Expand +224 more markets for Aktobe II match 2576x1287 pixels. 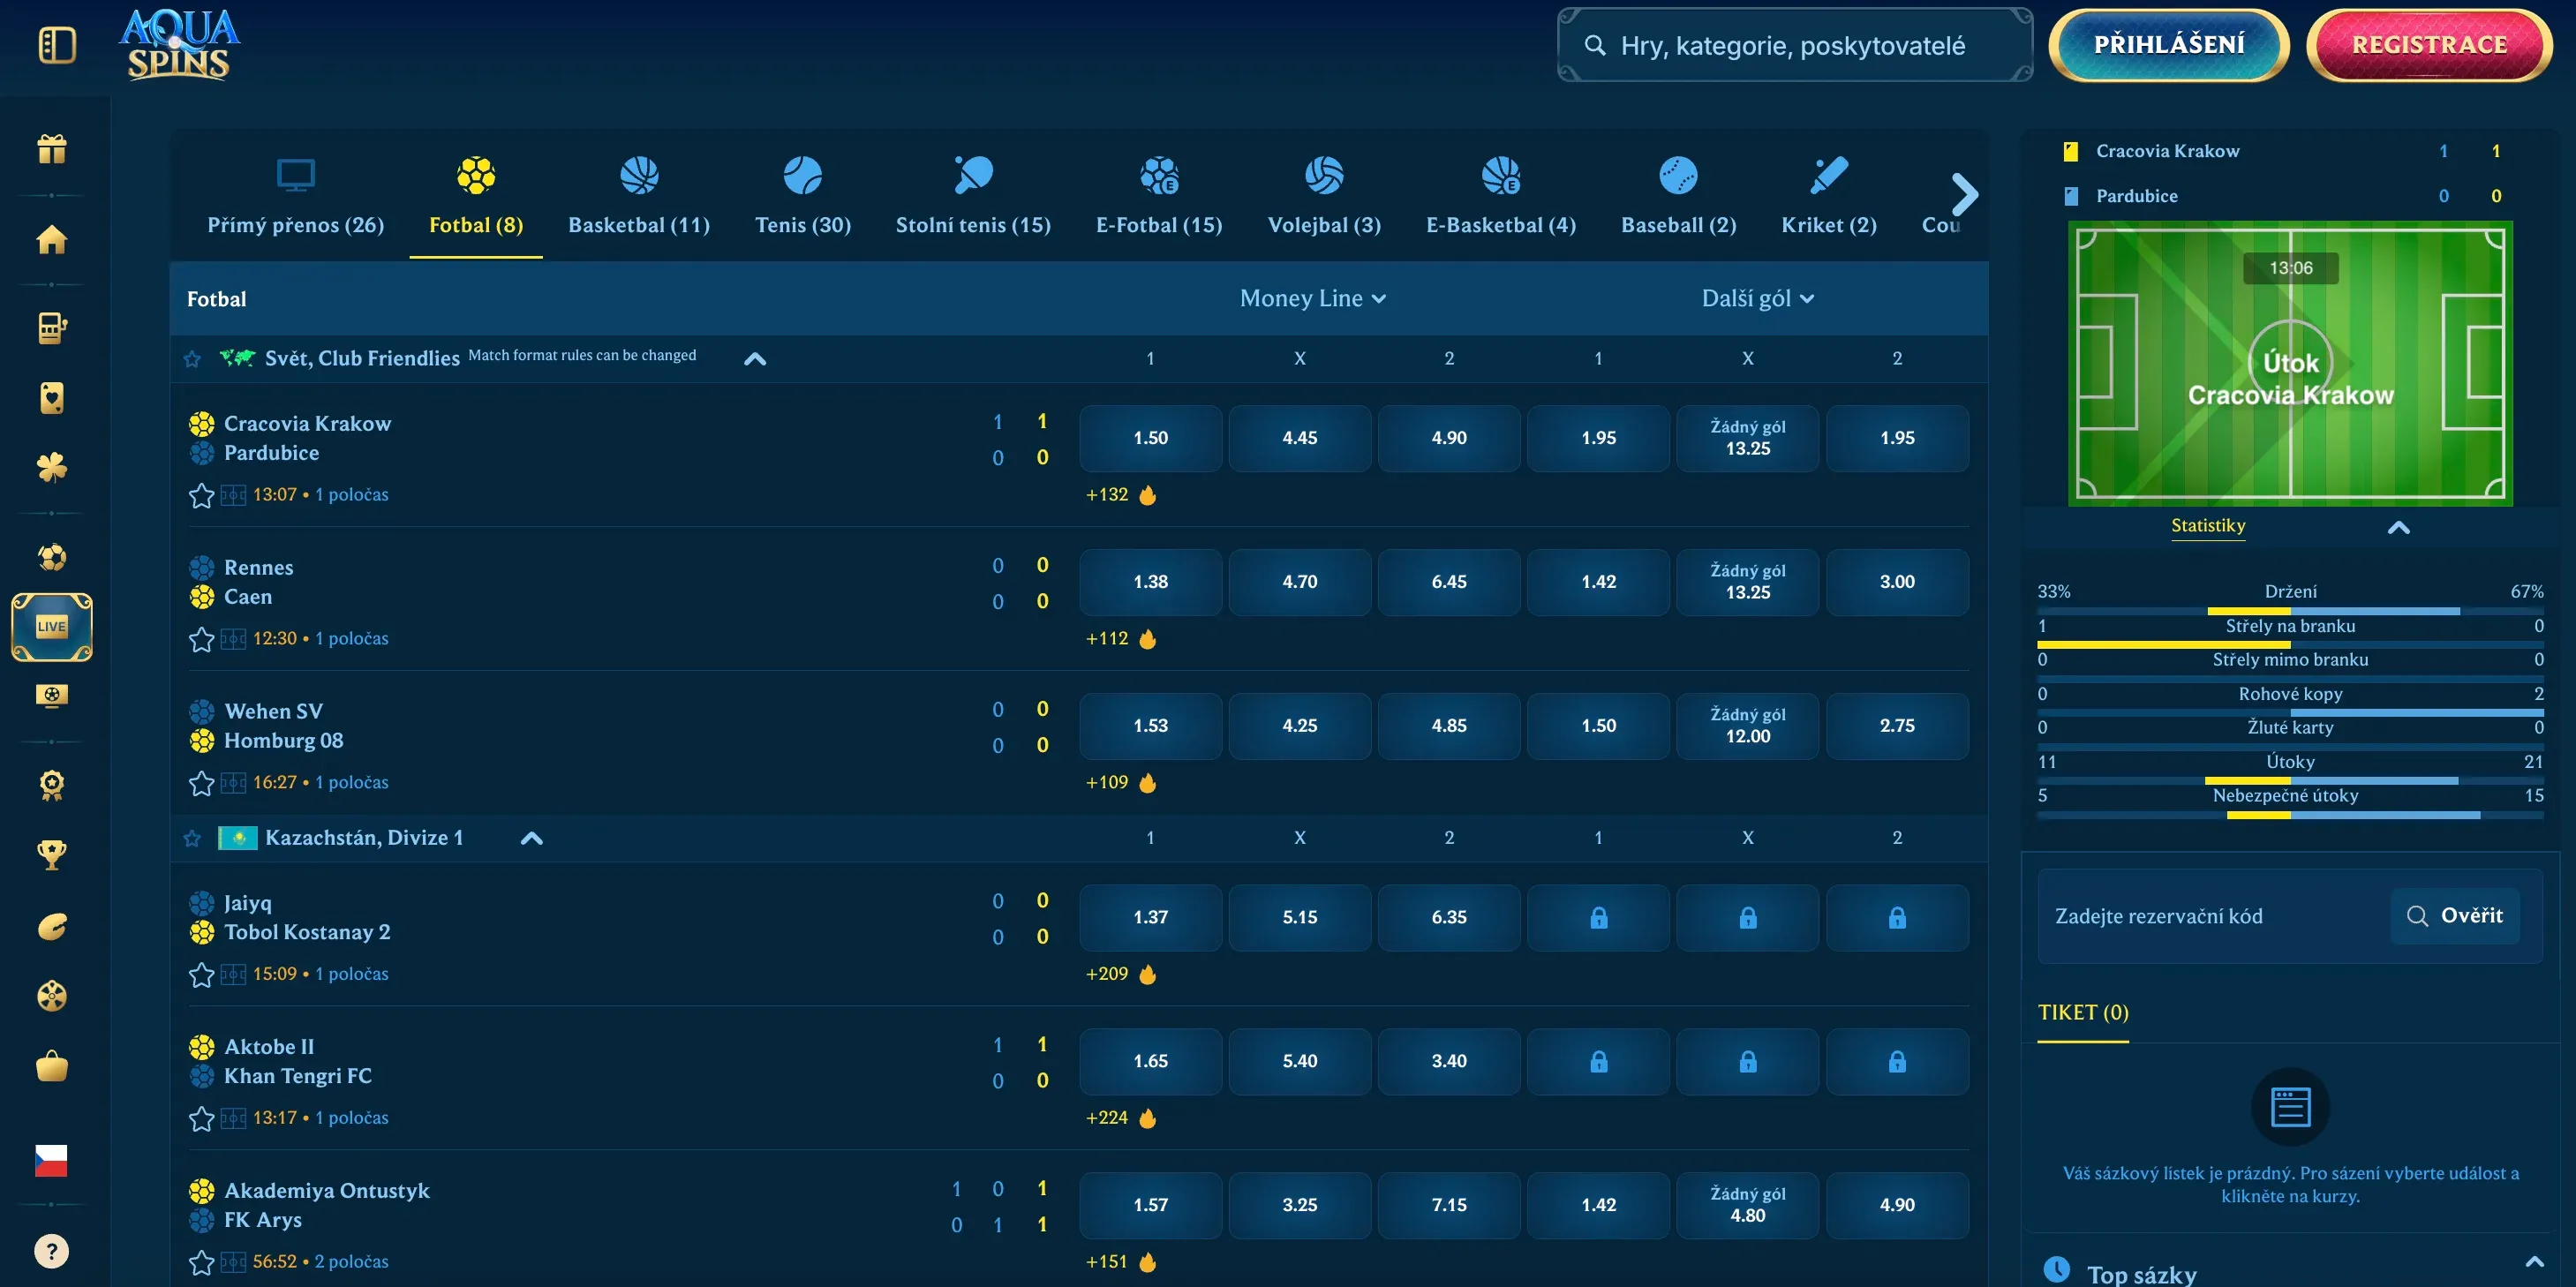1107,1118
